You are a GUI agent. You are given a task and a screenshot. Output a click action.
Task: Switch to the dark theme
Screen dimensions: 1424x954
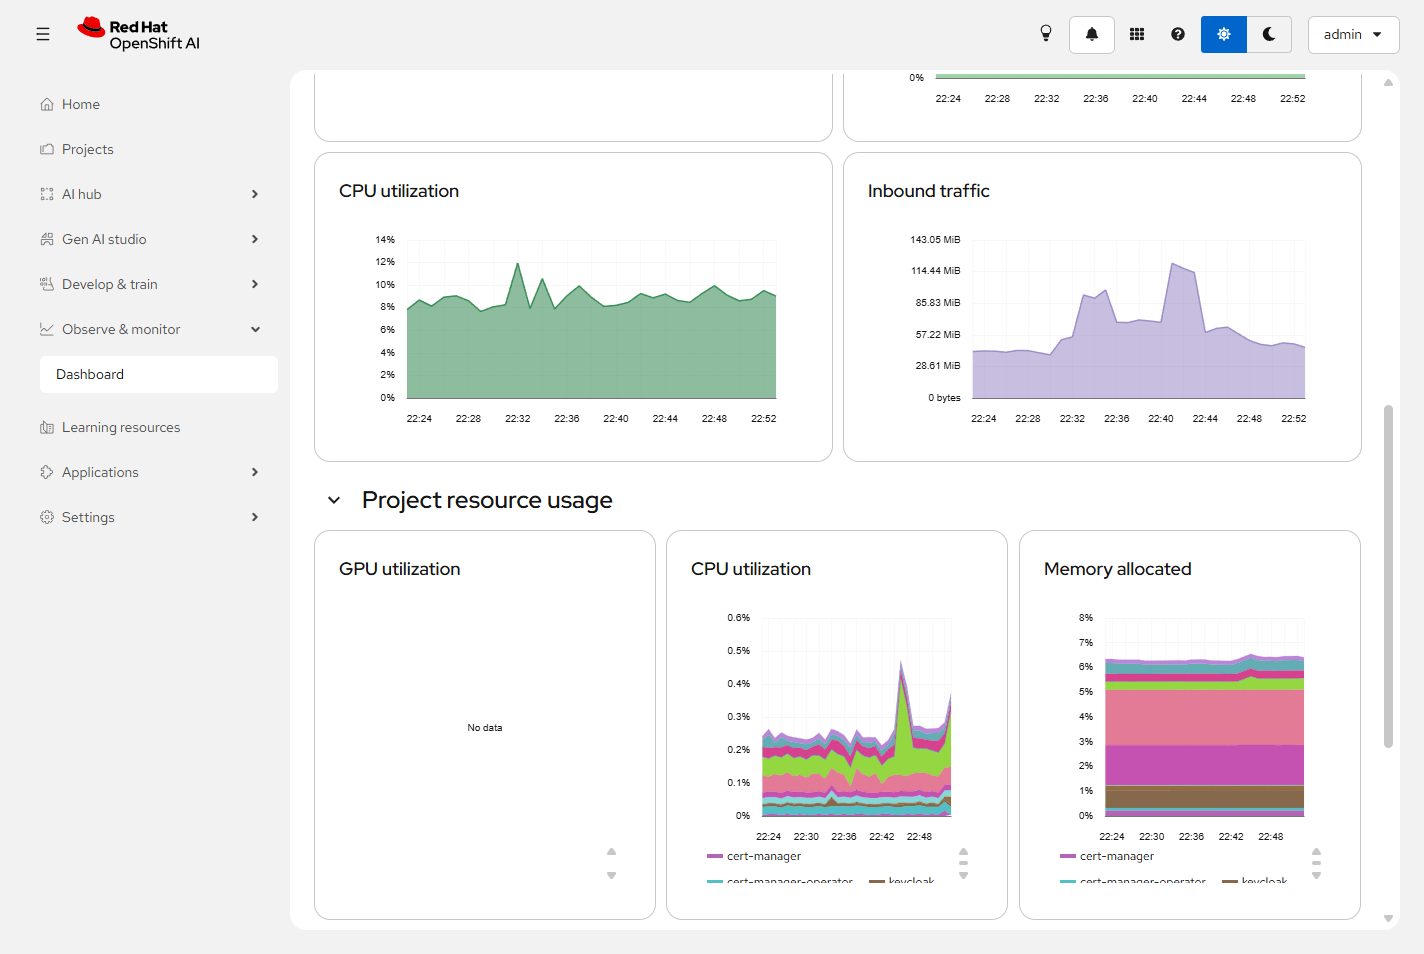(1269, 34)
